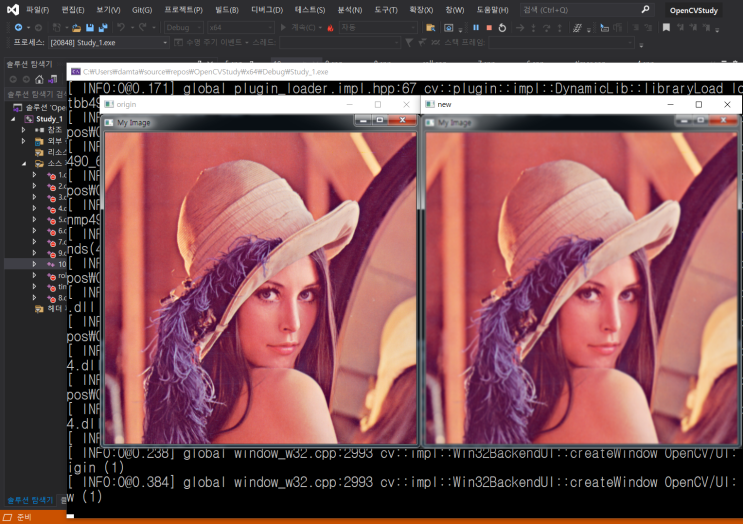This screenshot has width=743, height=524.
Task: Select source file 5.c in tree
Action: [x=57, y=220]
